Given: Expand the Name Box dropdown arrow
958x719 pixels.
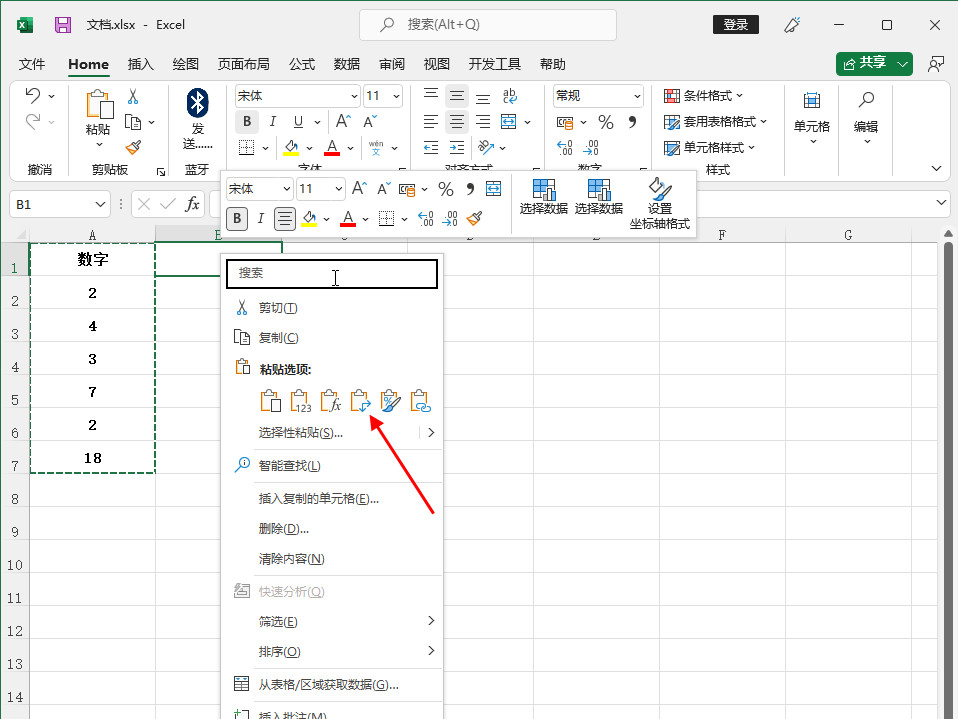Looking at the screenshot, I should (100, 204).
